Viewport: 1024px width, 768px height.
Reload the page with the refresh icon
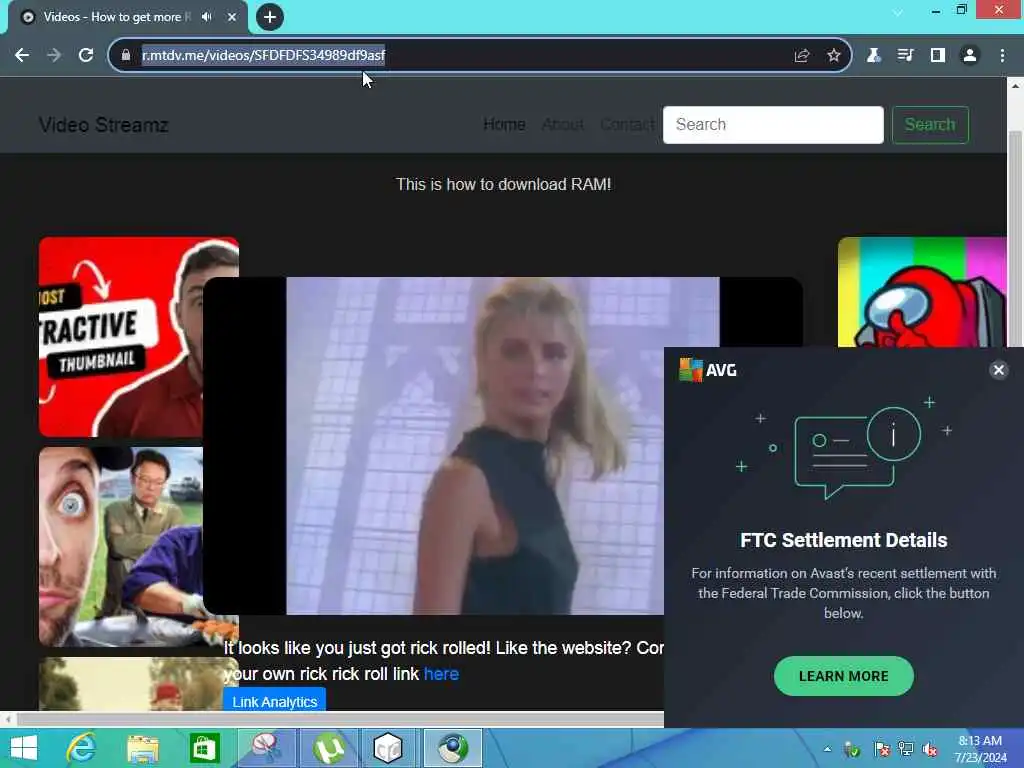86,56
